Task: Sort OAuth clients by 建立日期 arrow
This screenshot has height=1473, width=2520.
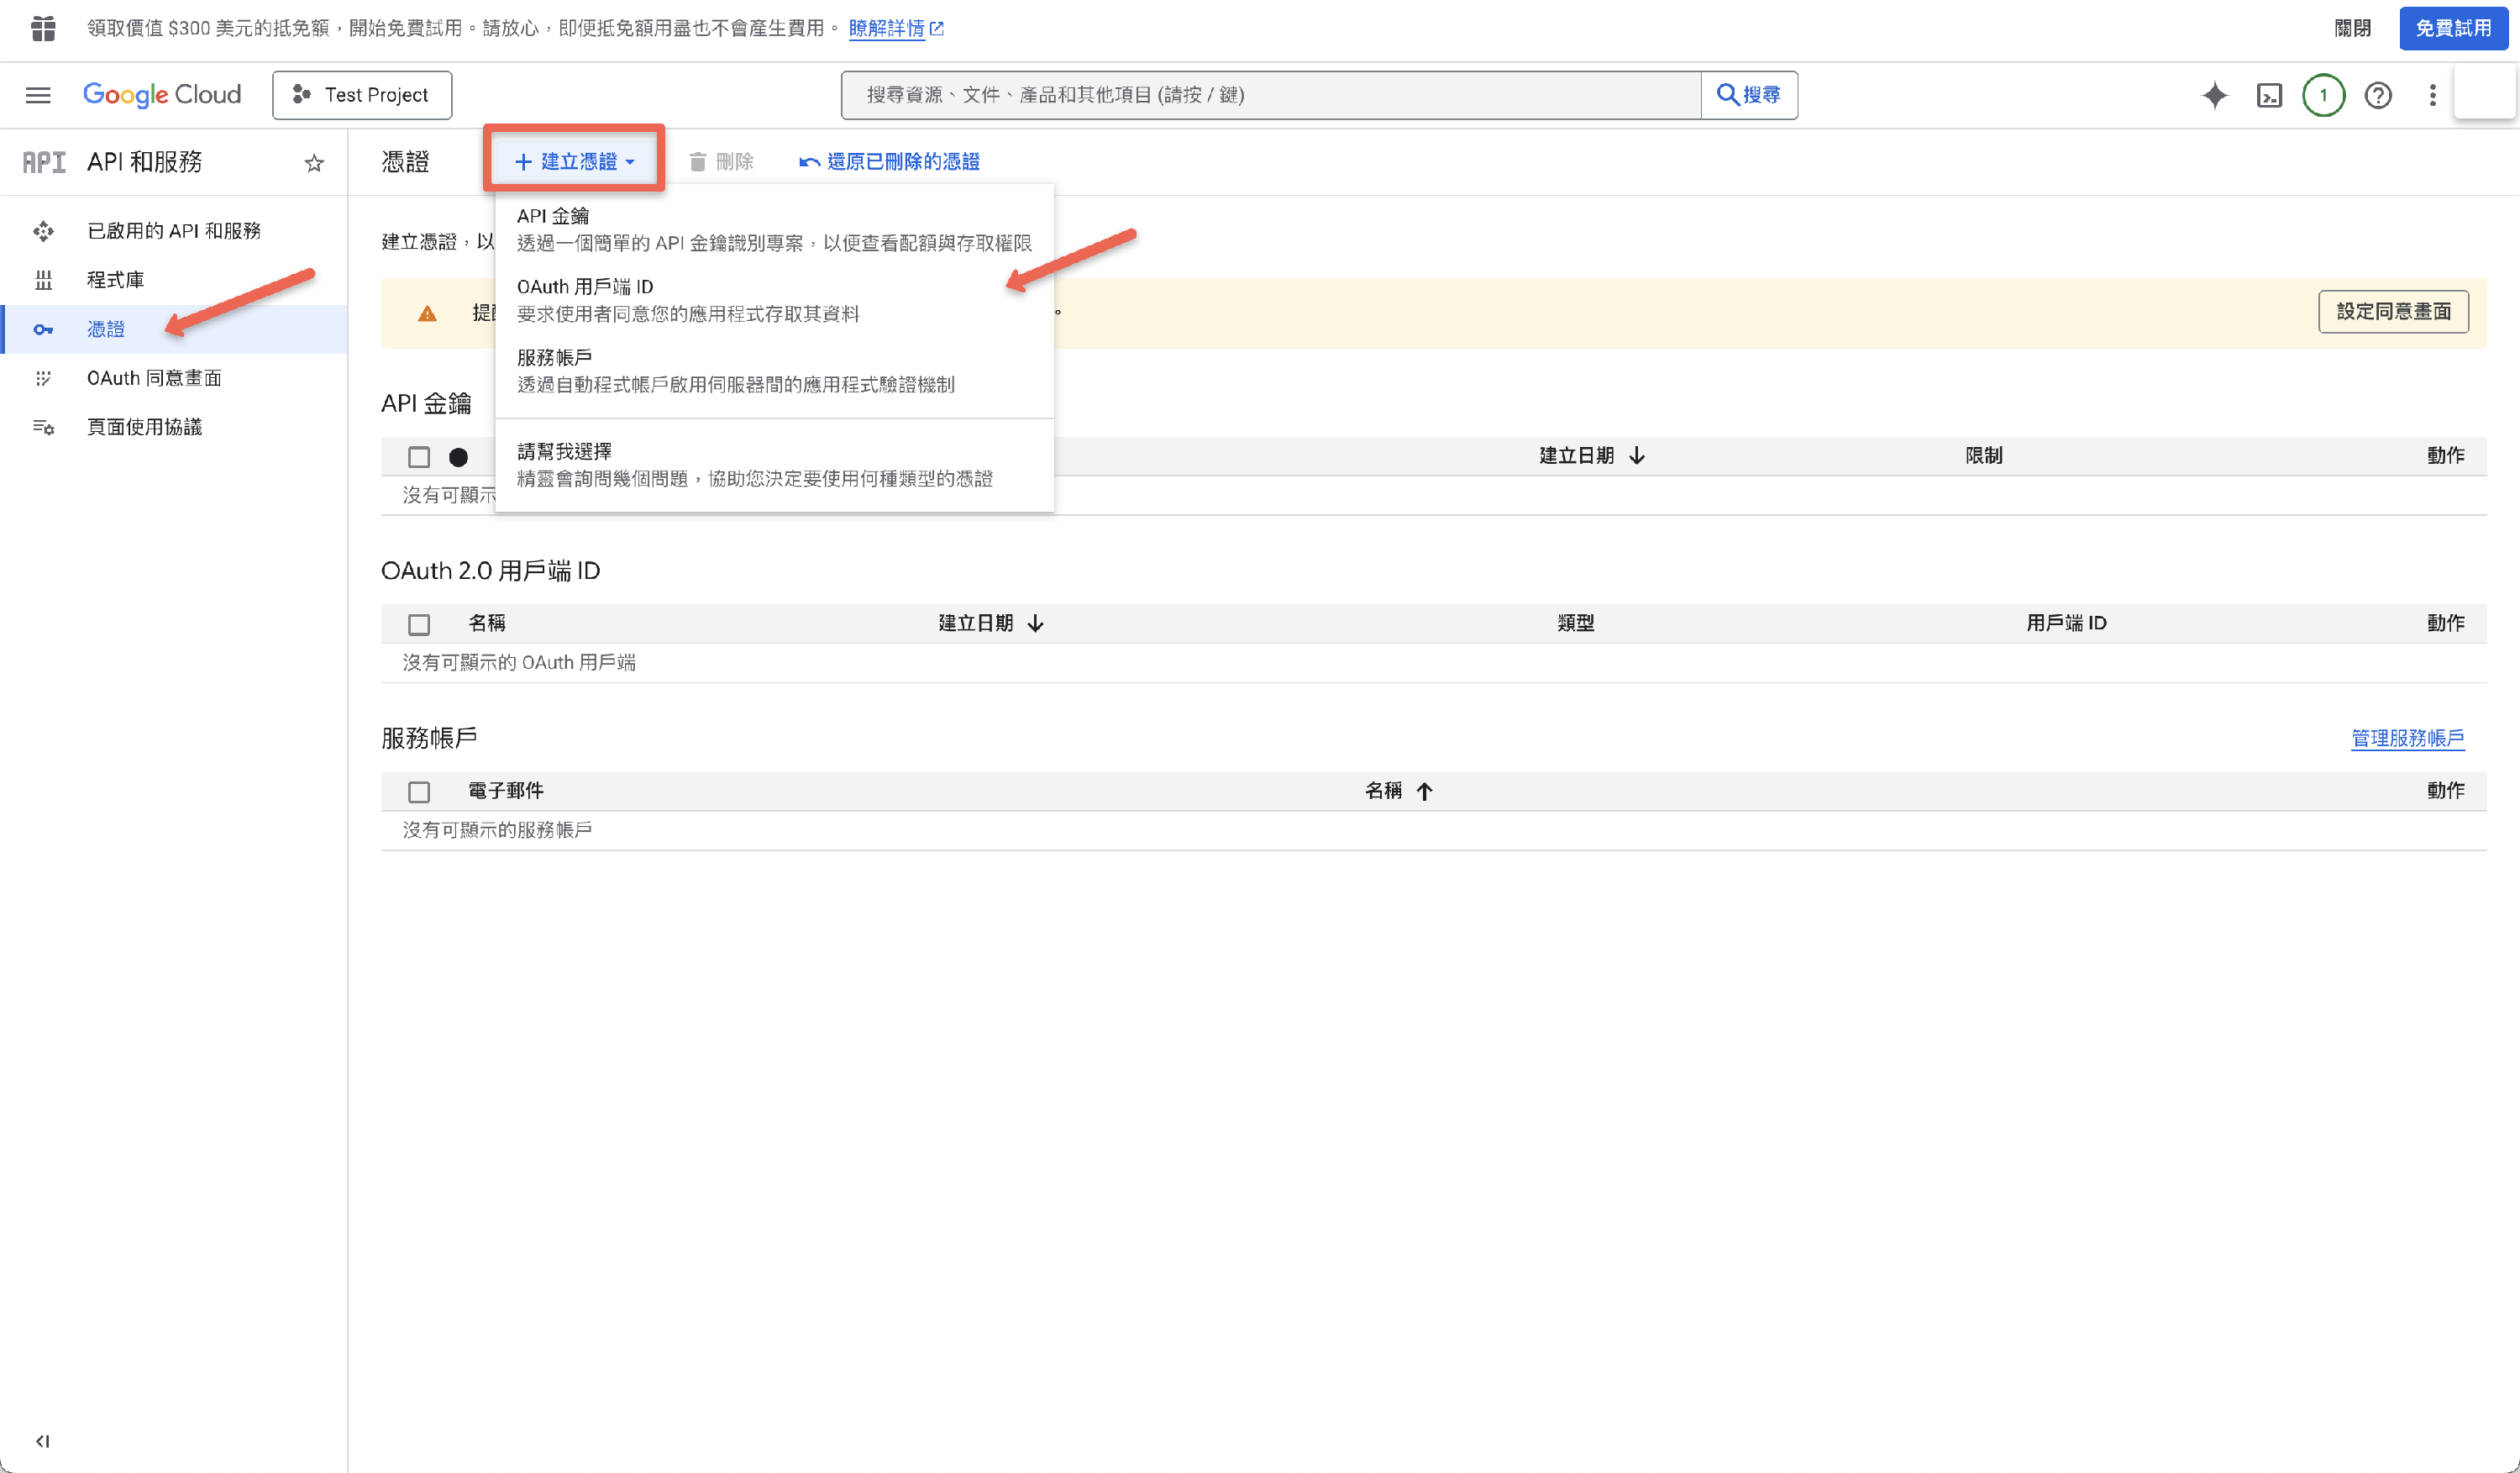Action: 1036,623
